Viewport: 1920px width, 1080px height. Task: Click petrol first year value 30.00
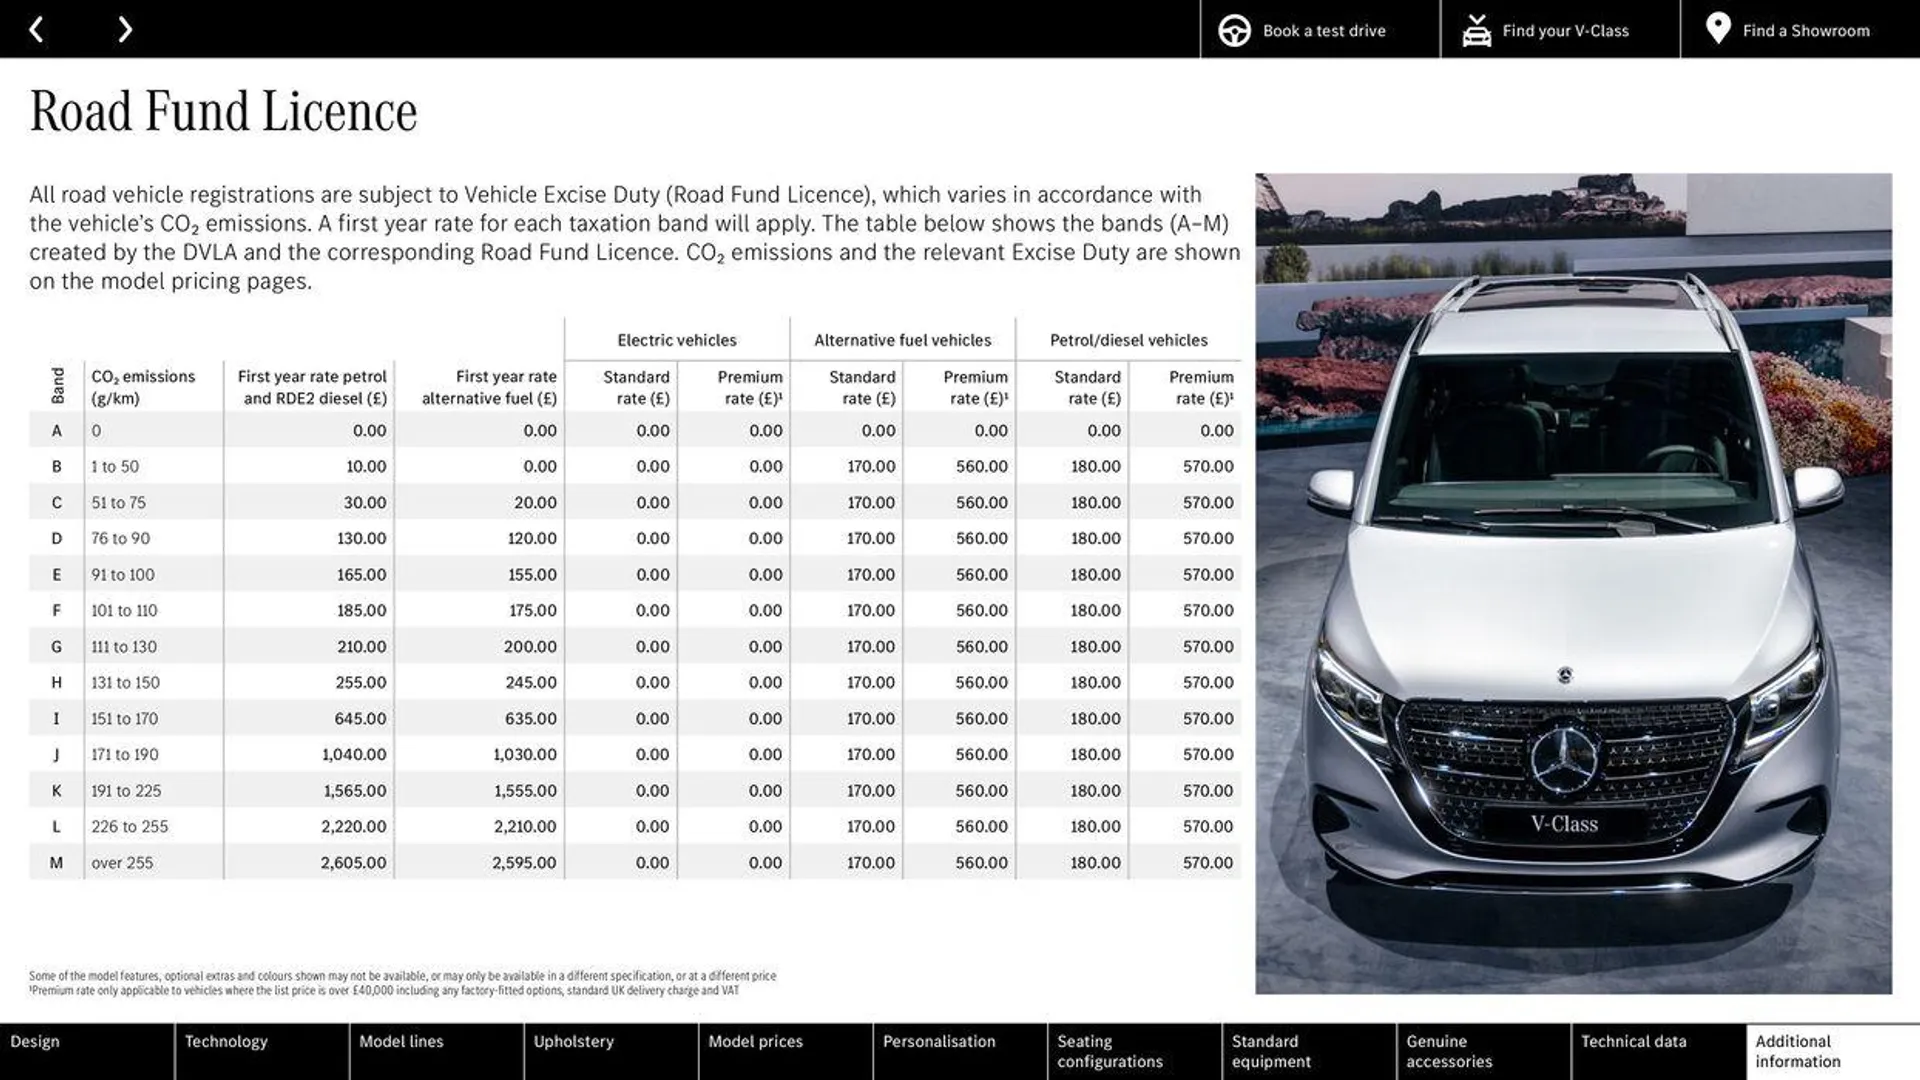pos(365,502)
